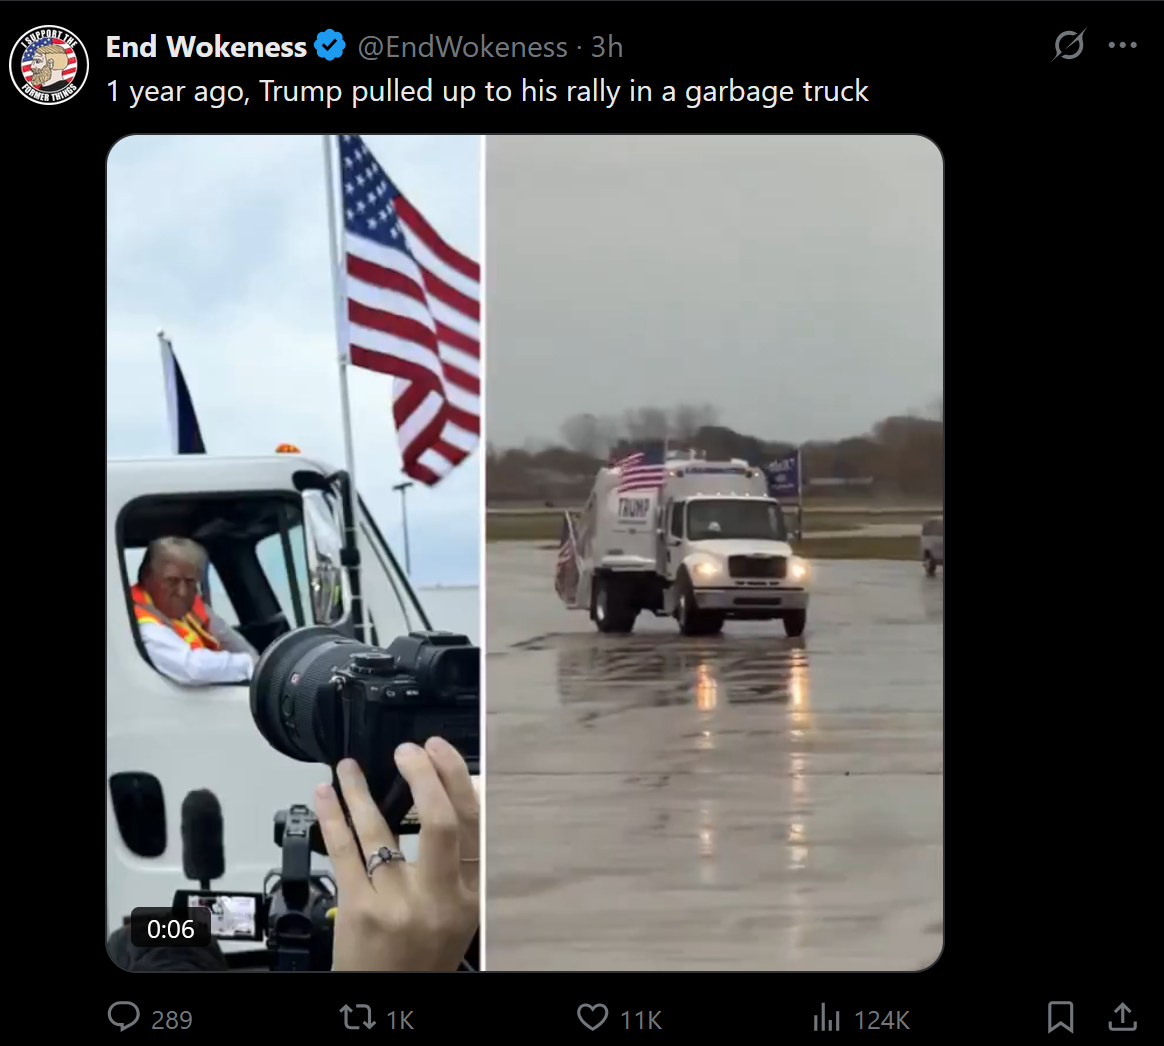Viewport: 1164px width, 1046px height.
Task: Like the post with heart icon
Action: click(592, 1017)
